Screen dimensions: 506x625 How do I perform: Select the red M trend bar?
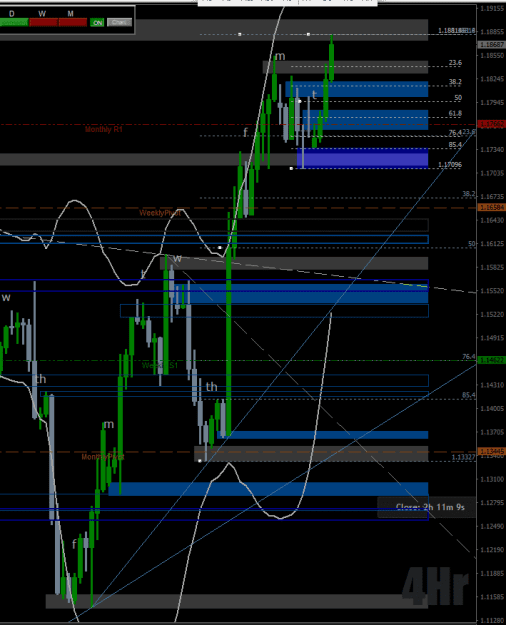coord(73,23)
